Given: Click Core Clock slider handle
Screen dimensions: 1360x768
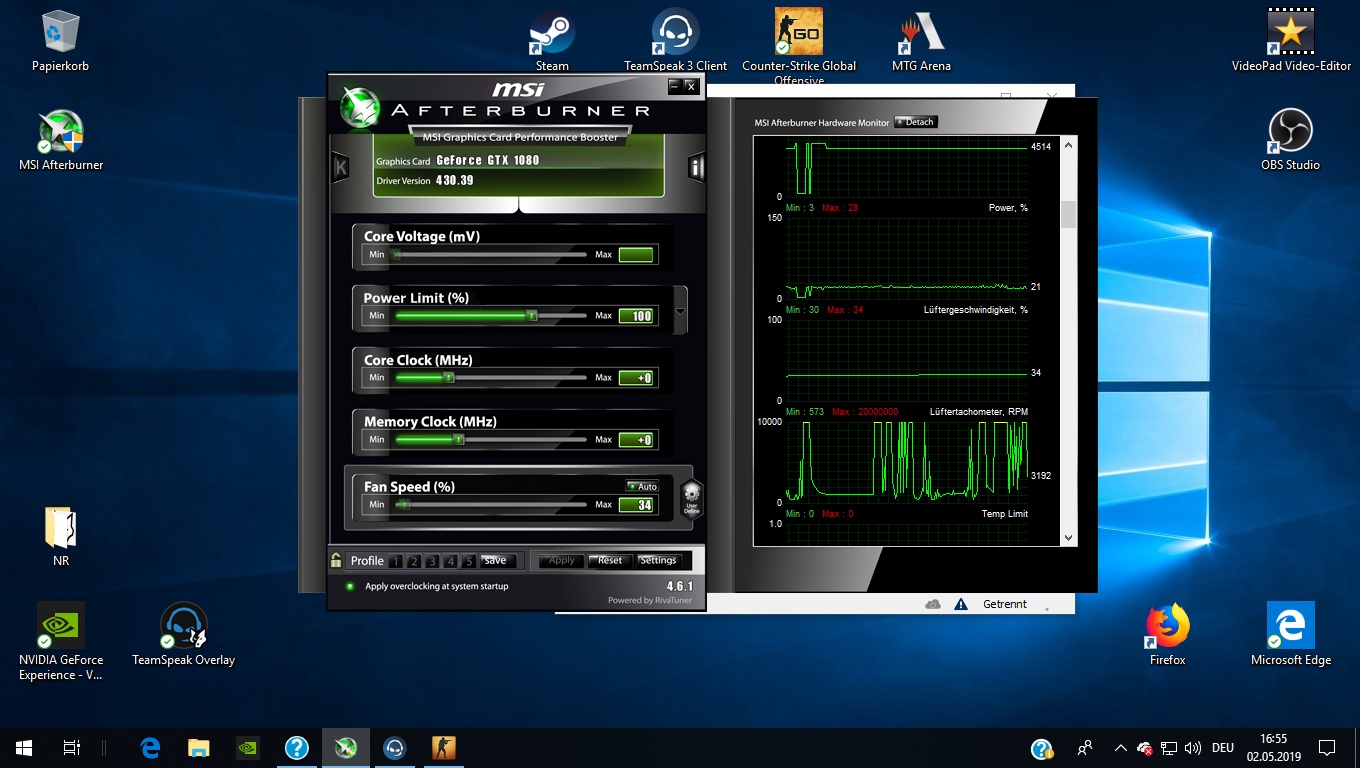Looking at the screenshot, I should 449,378.
